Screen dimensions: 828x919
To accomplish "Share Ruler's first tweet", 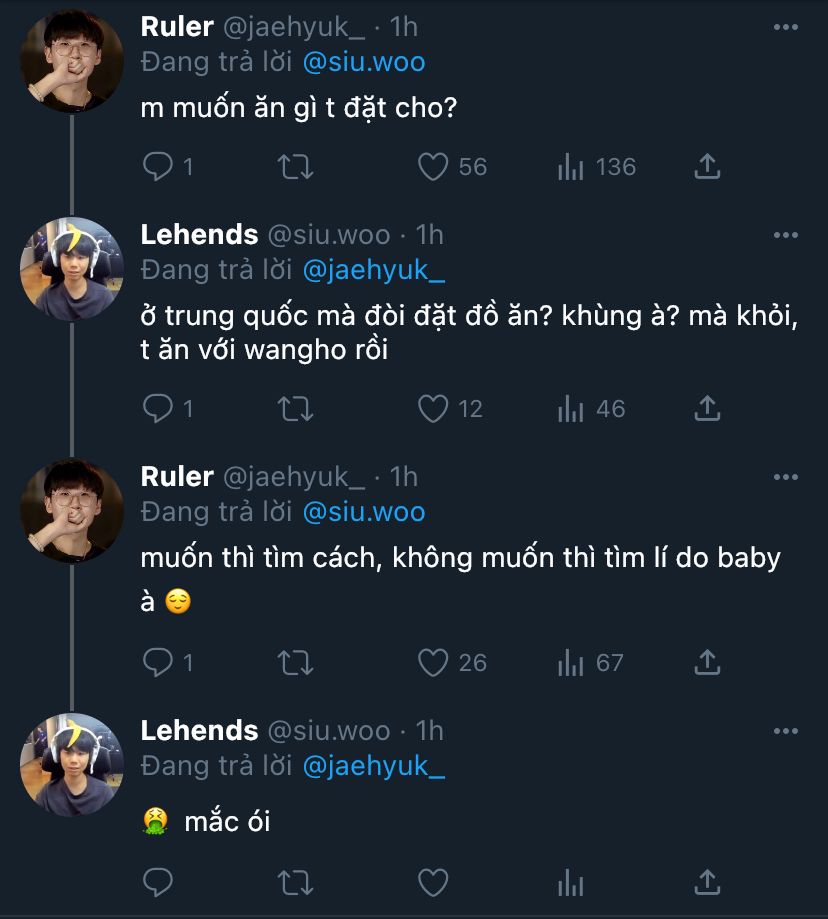I will pos(707,166).
